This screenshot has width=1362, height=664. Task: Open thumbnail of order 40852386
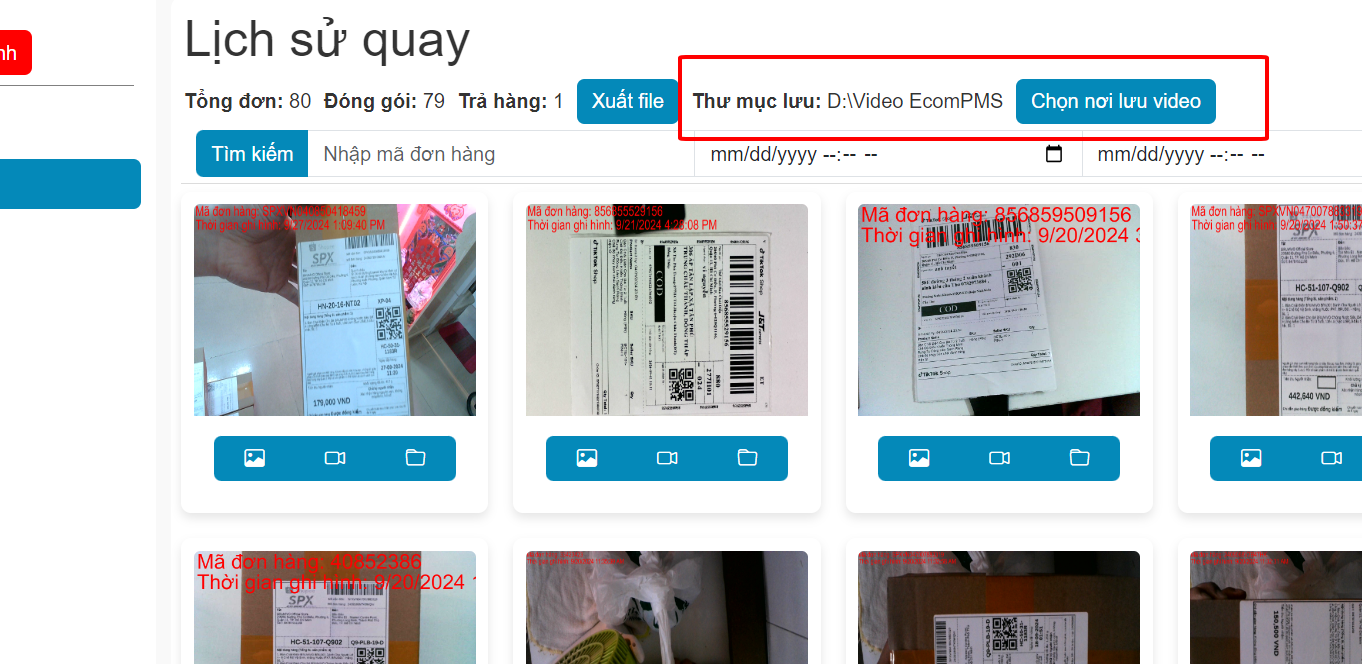[335, 607]
